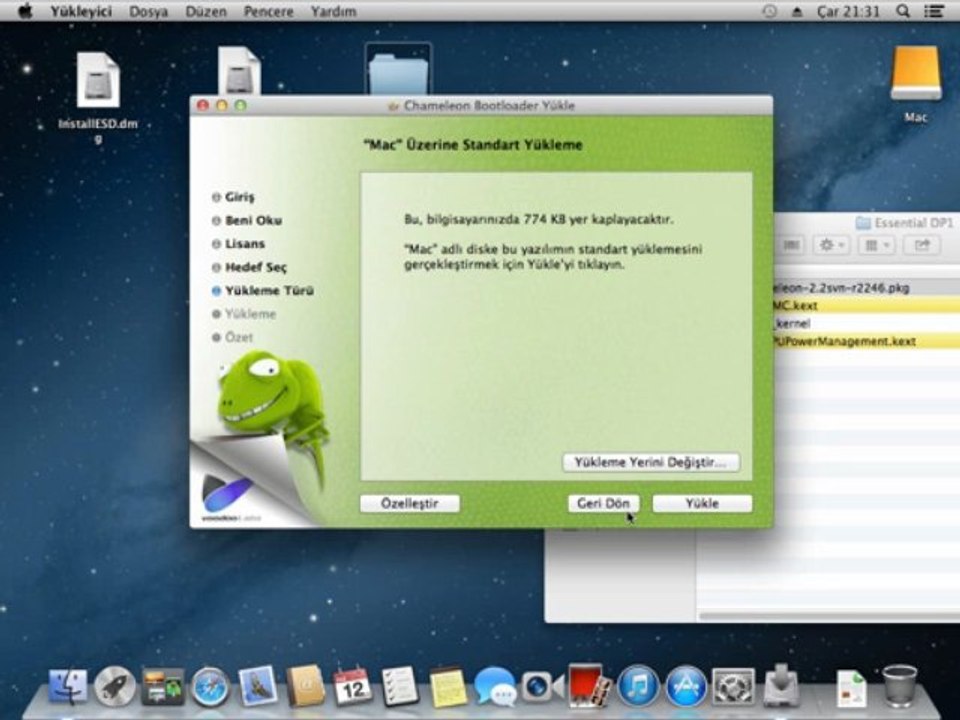This screenshot has height=720, width=960.
Task: Open Calendar icon showing 12
Action: (x=353, y=687)
